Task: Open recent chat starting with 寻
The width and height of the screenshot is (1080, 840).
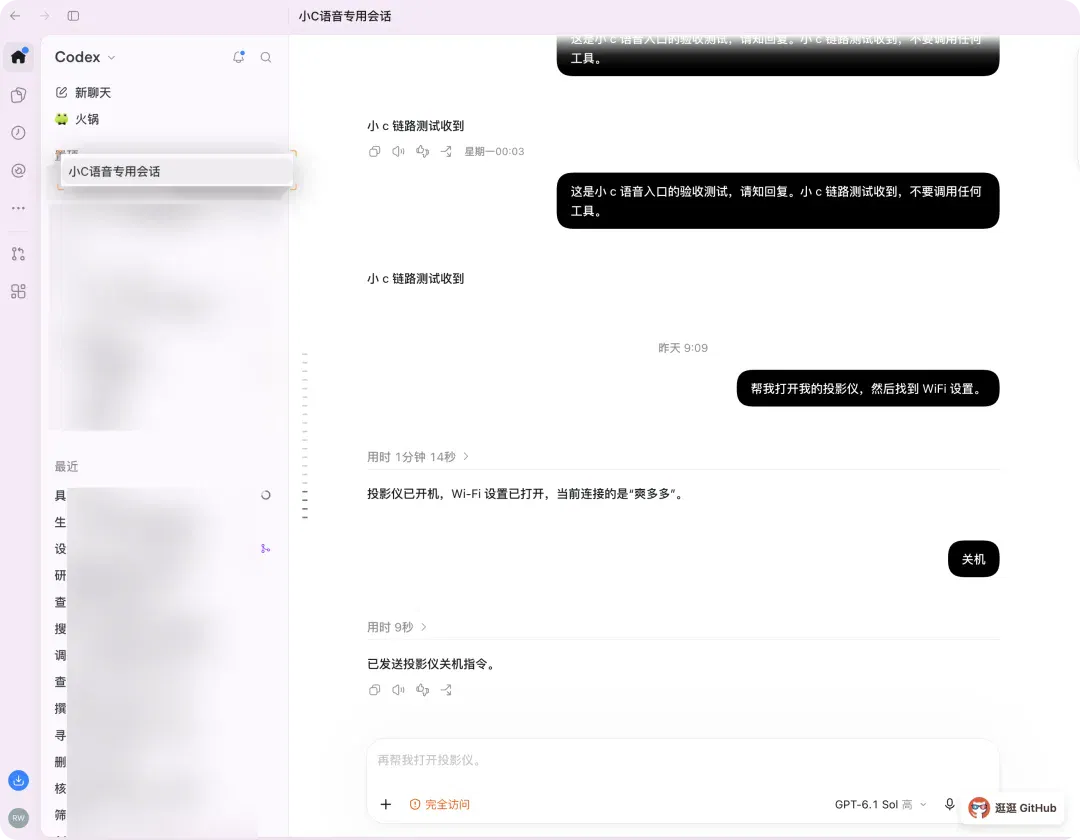Action: pos(162,735)
